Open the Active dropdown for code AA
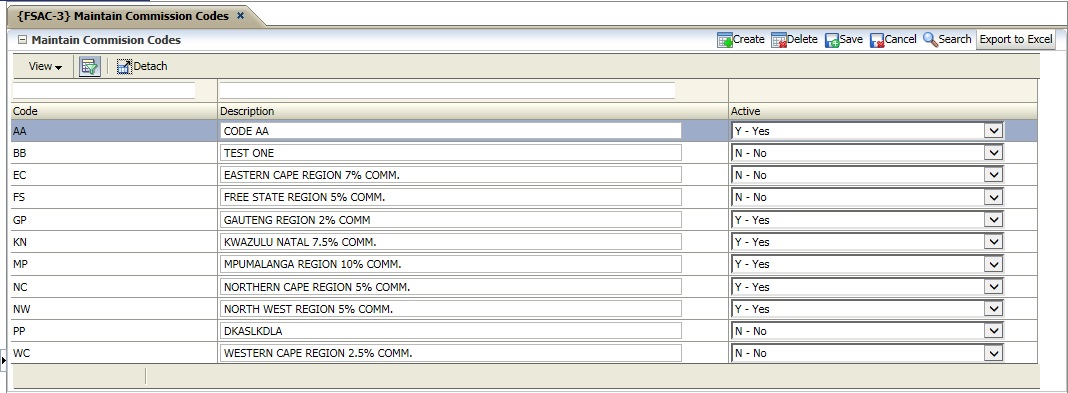Viewport: 1068px width, 393px height. (994, 131)
